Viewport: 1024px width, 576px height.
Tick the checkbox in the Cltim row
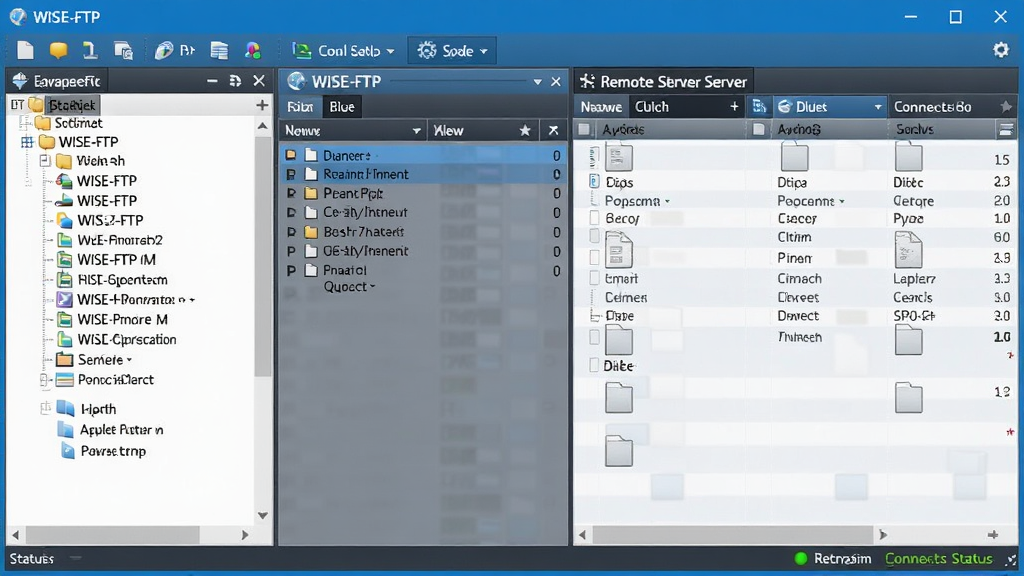click(x=594, y=236)
